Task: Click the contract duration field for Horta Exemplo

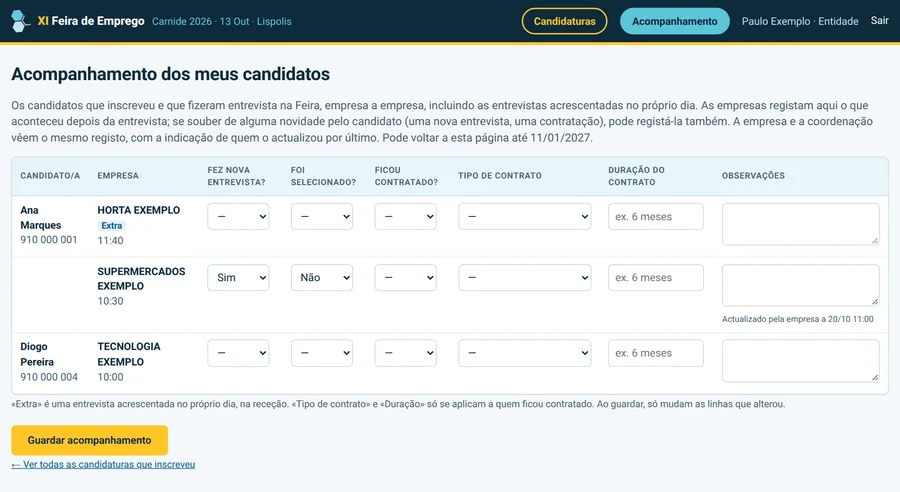Action: point(655,216)
